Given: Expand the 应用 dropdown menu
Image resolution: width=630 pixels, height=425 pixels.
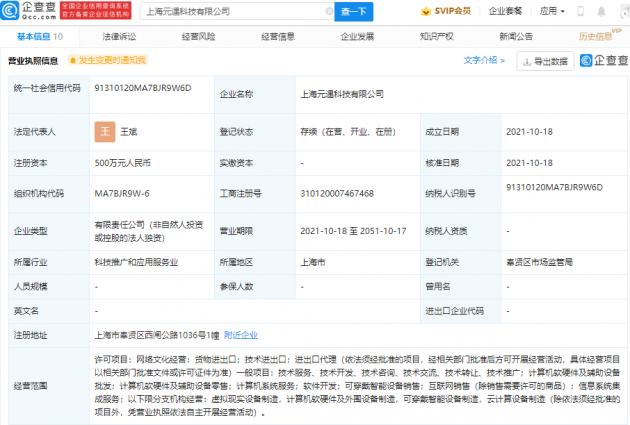Looking at the screenshot, I should pos(552,11).
